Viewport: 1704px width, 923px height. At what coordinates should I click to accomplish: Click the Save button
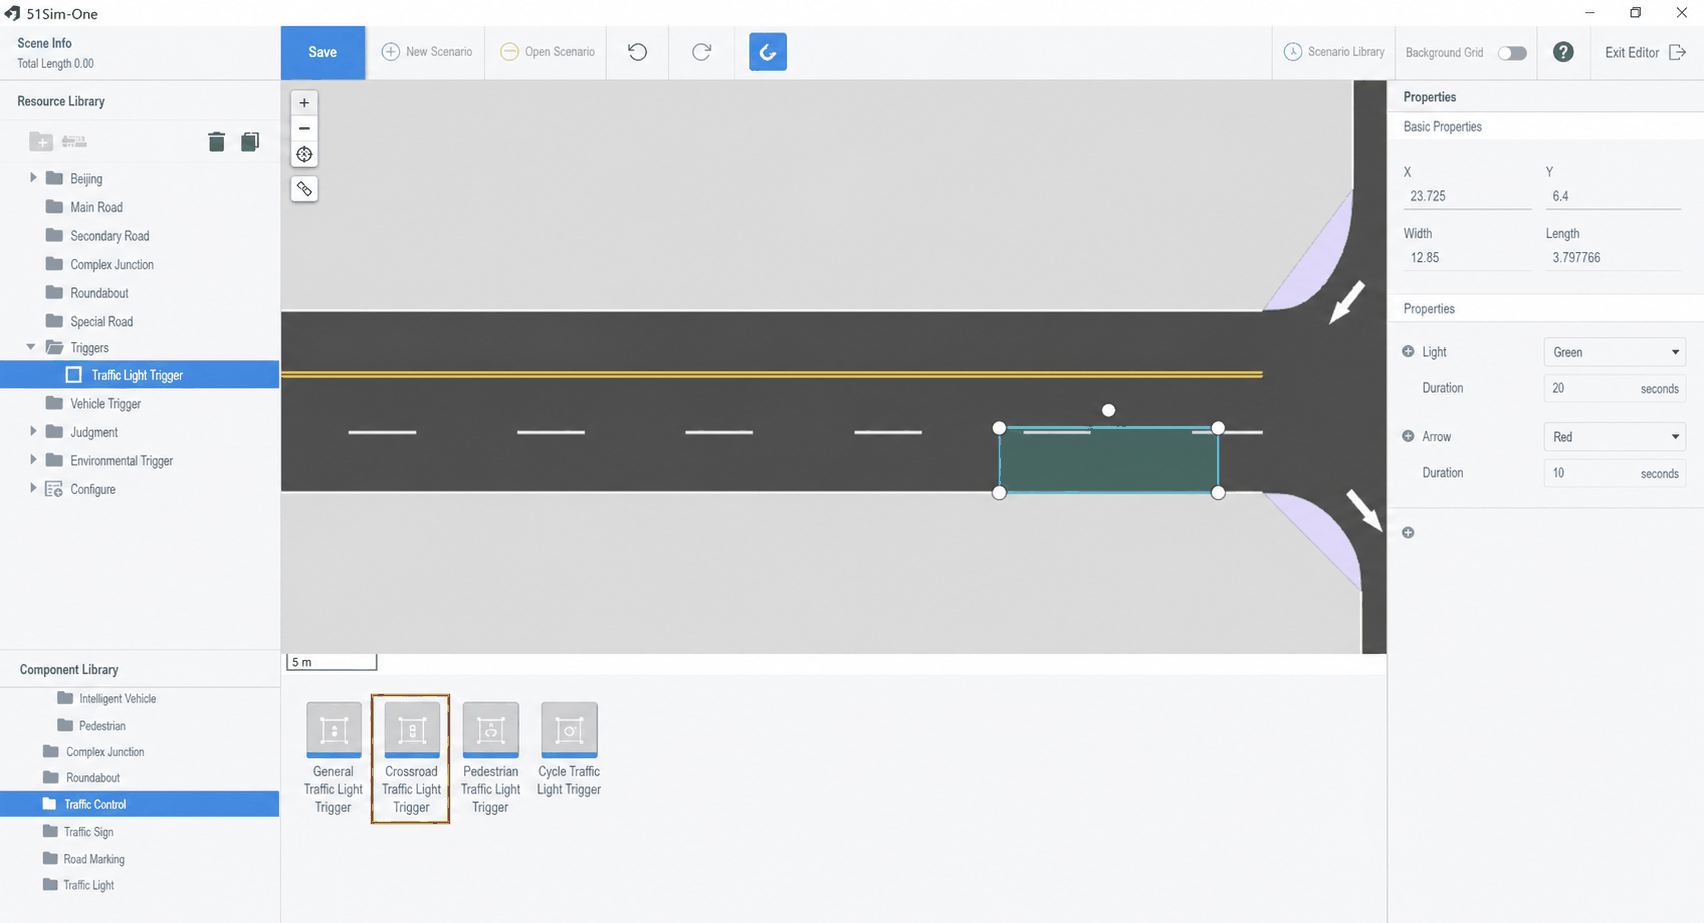[x=323, y=52]
